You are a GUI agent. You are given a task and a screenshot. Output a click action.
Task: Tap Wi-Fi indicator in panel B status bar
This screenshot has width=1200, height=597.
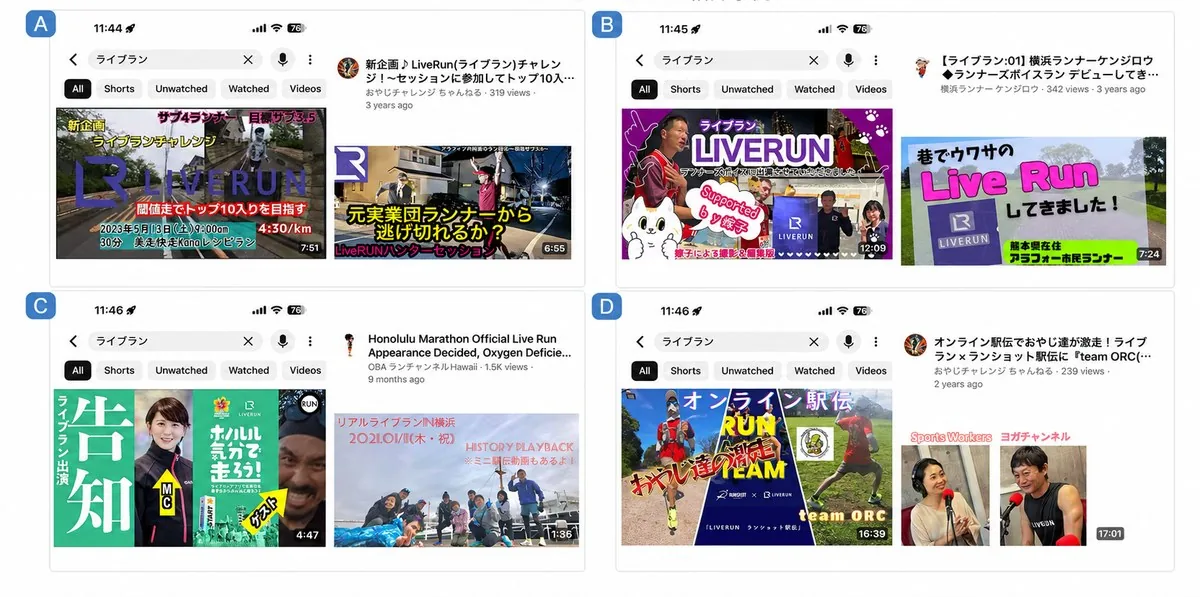point(843,29)
